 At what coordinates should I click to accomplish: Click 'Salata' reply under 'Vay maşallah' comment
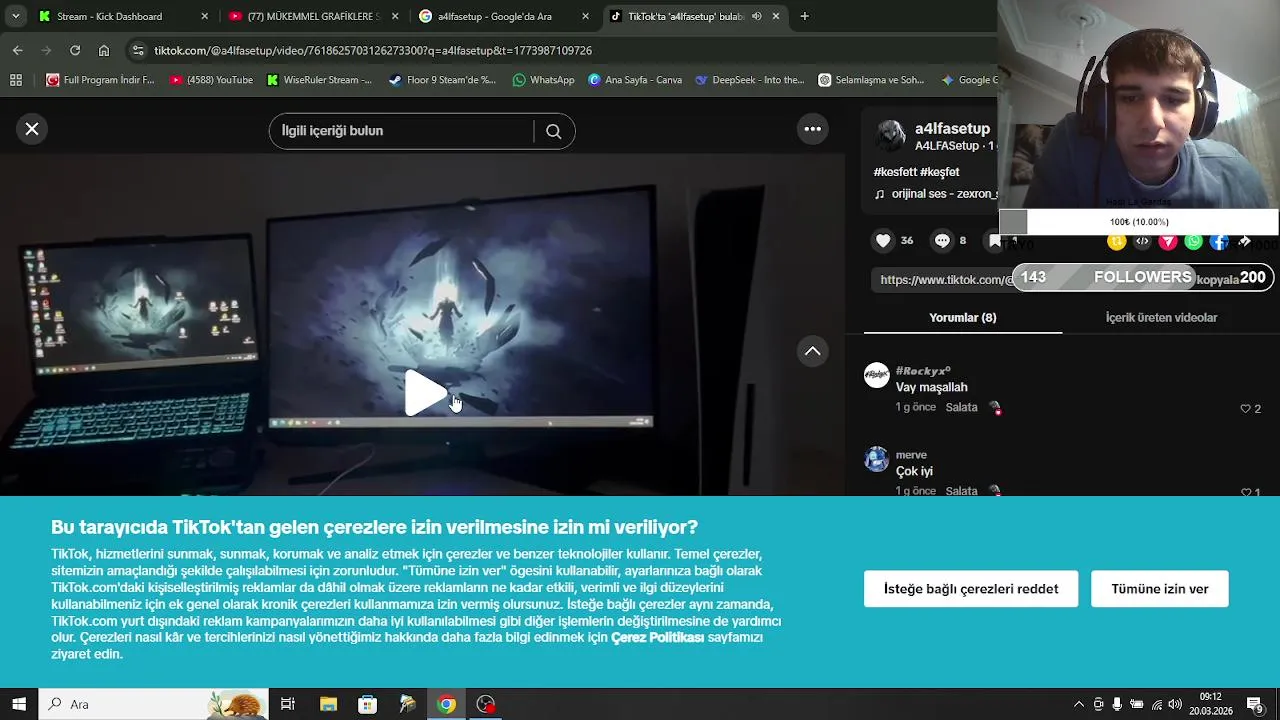(x=961, y=407)
